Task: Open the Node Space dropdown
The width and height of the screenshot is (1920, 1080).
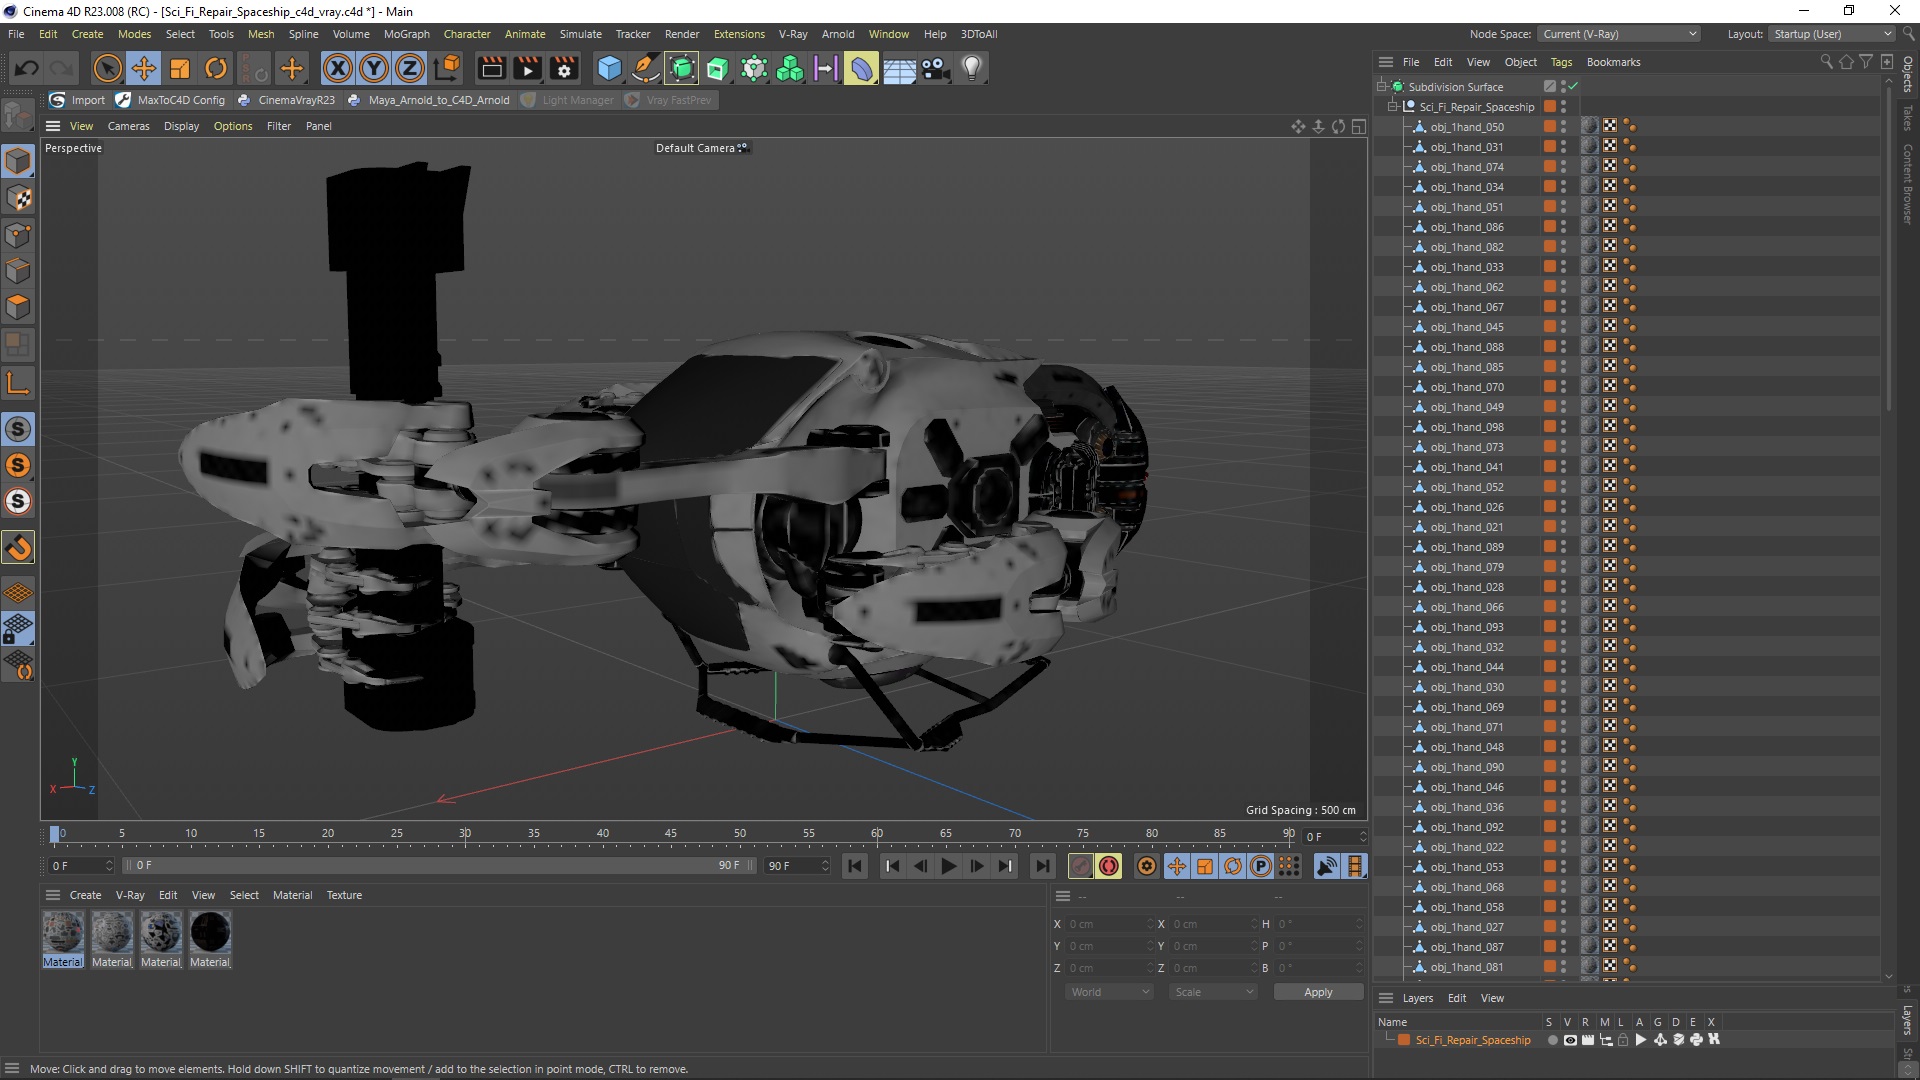Action: click(x=1619, y=34)
